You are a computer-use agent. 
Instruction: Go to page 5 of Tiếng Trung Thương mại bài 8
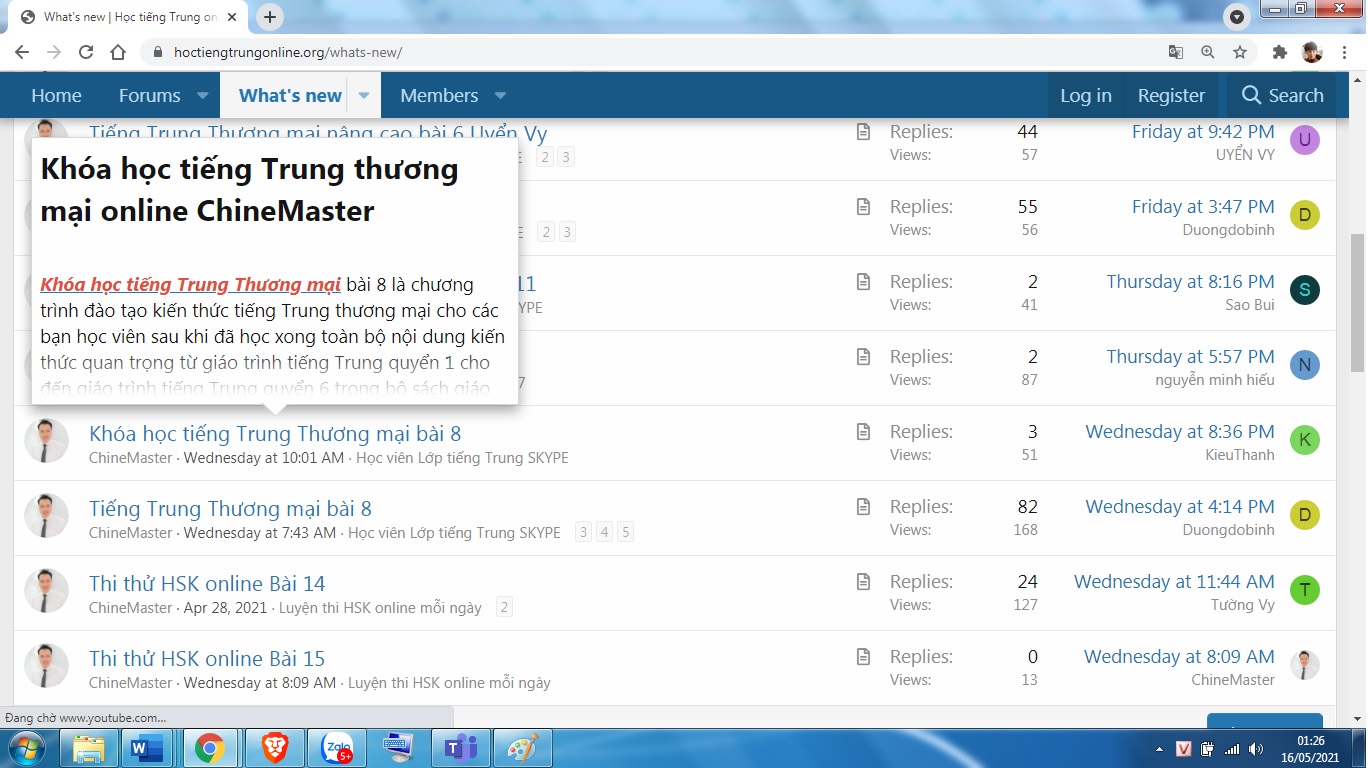625,533
